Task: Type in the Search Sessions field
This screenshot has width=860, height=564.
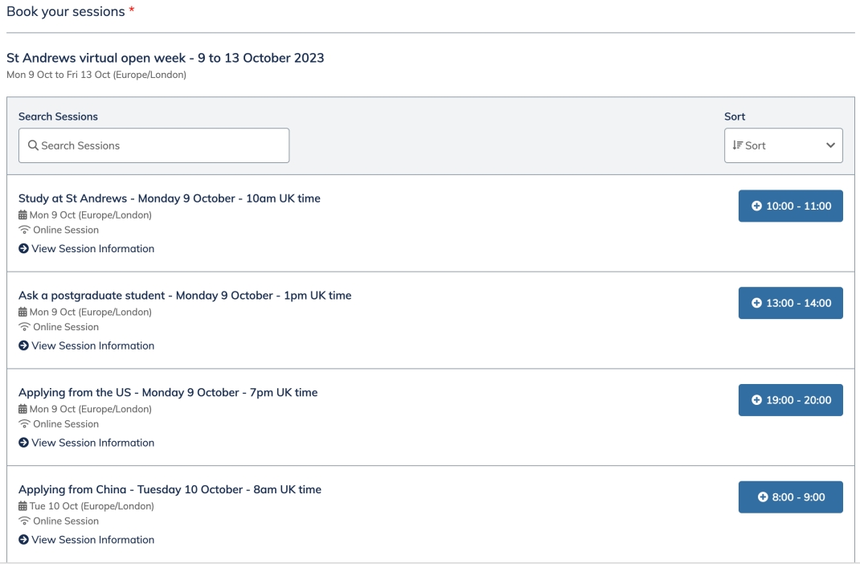Action: point(160,146)
